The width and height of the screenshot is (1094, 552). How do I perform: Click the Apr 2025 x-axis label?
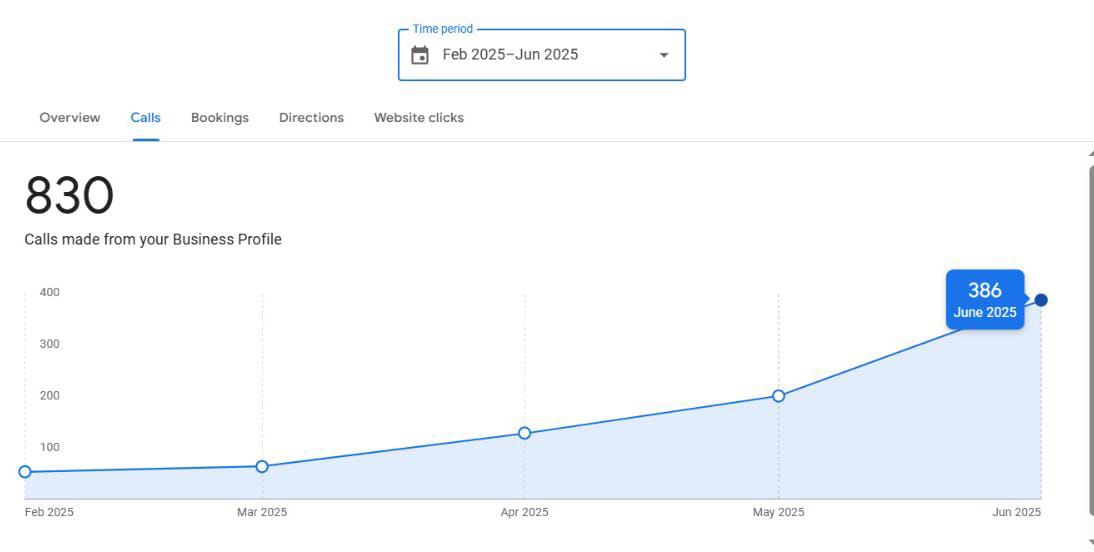(524, 512)
